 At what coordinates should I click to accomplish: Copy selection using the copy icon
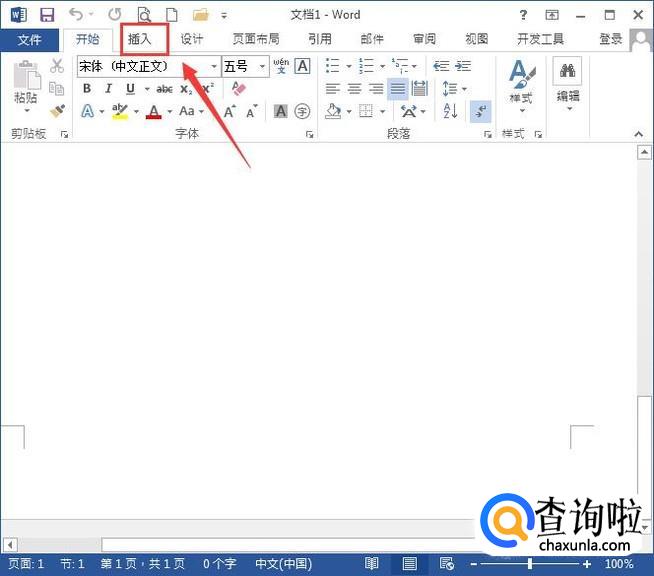(56, 88)
